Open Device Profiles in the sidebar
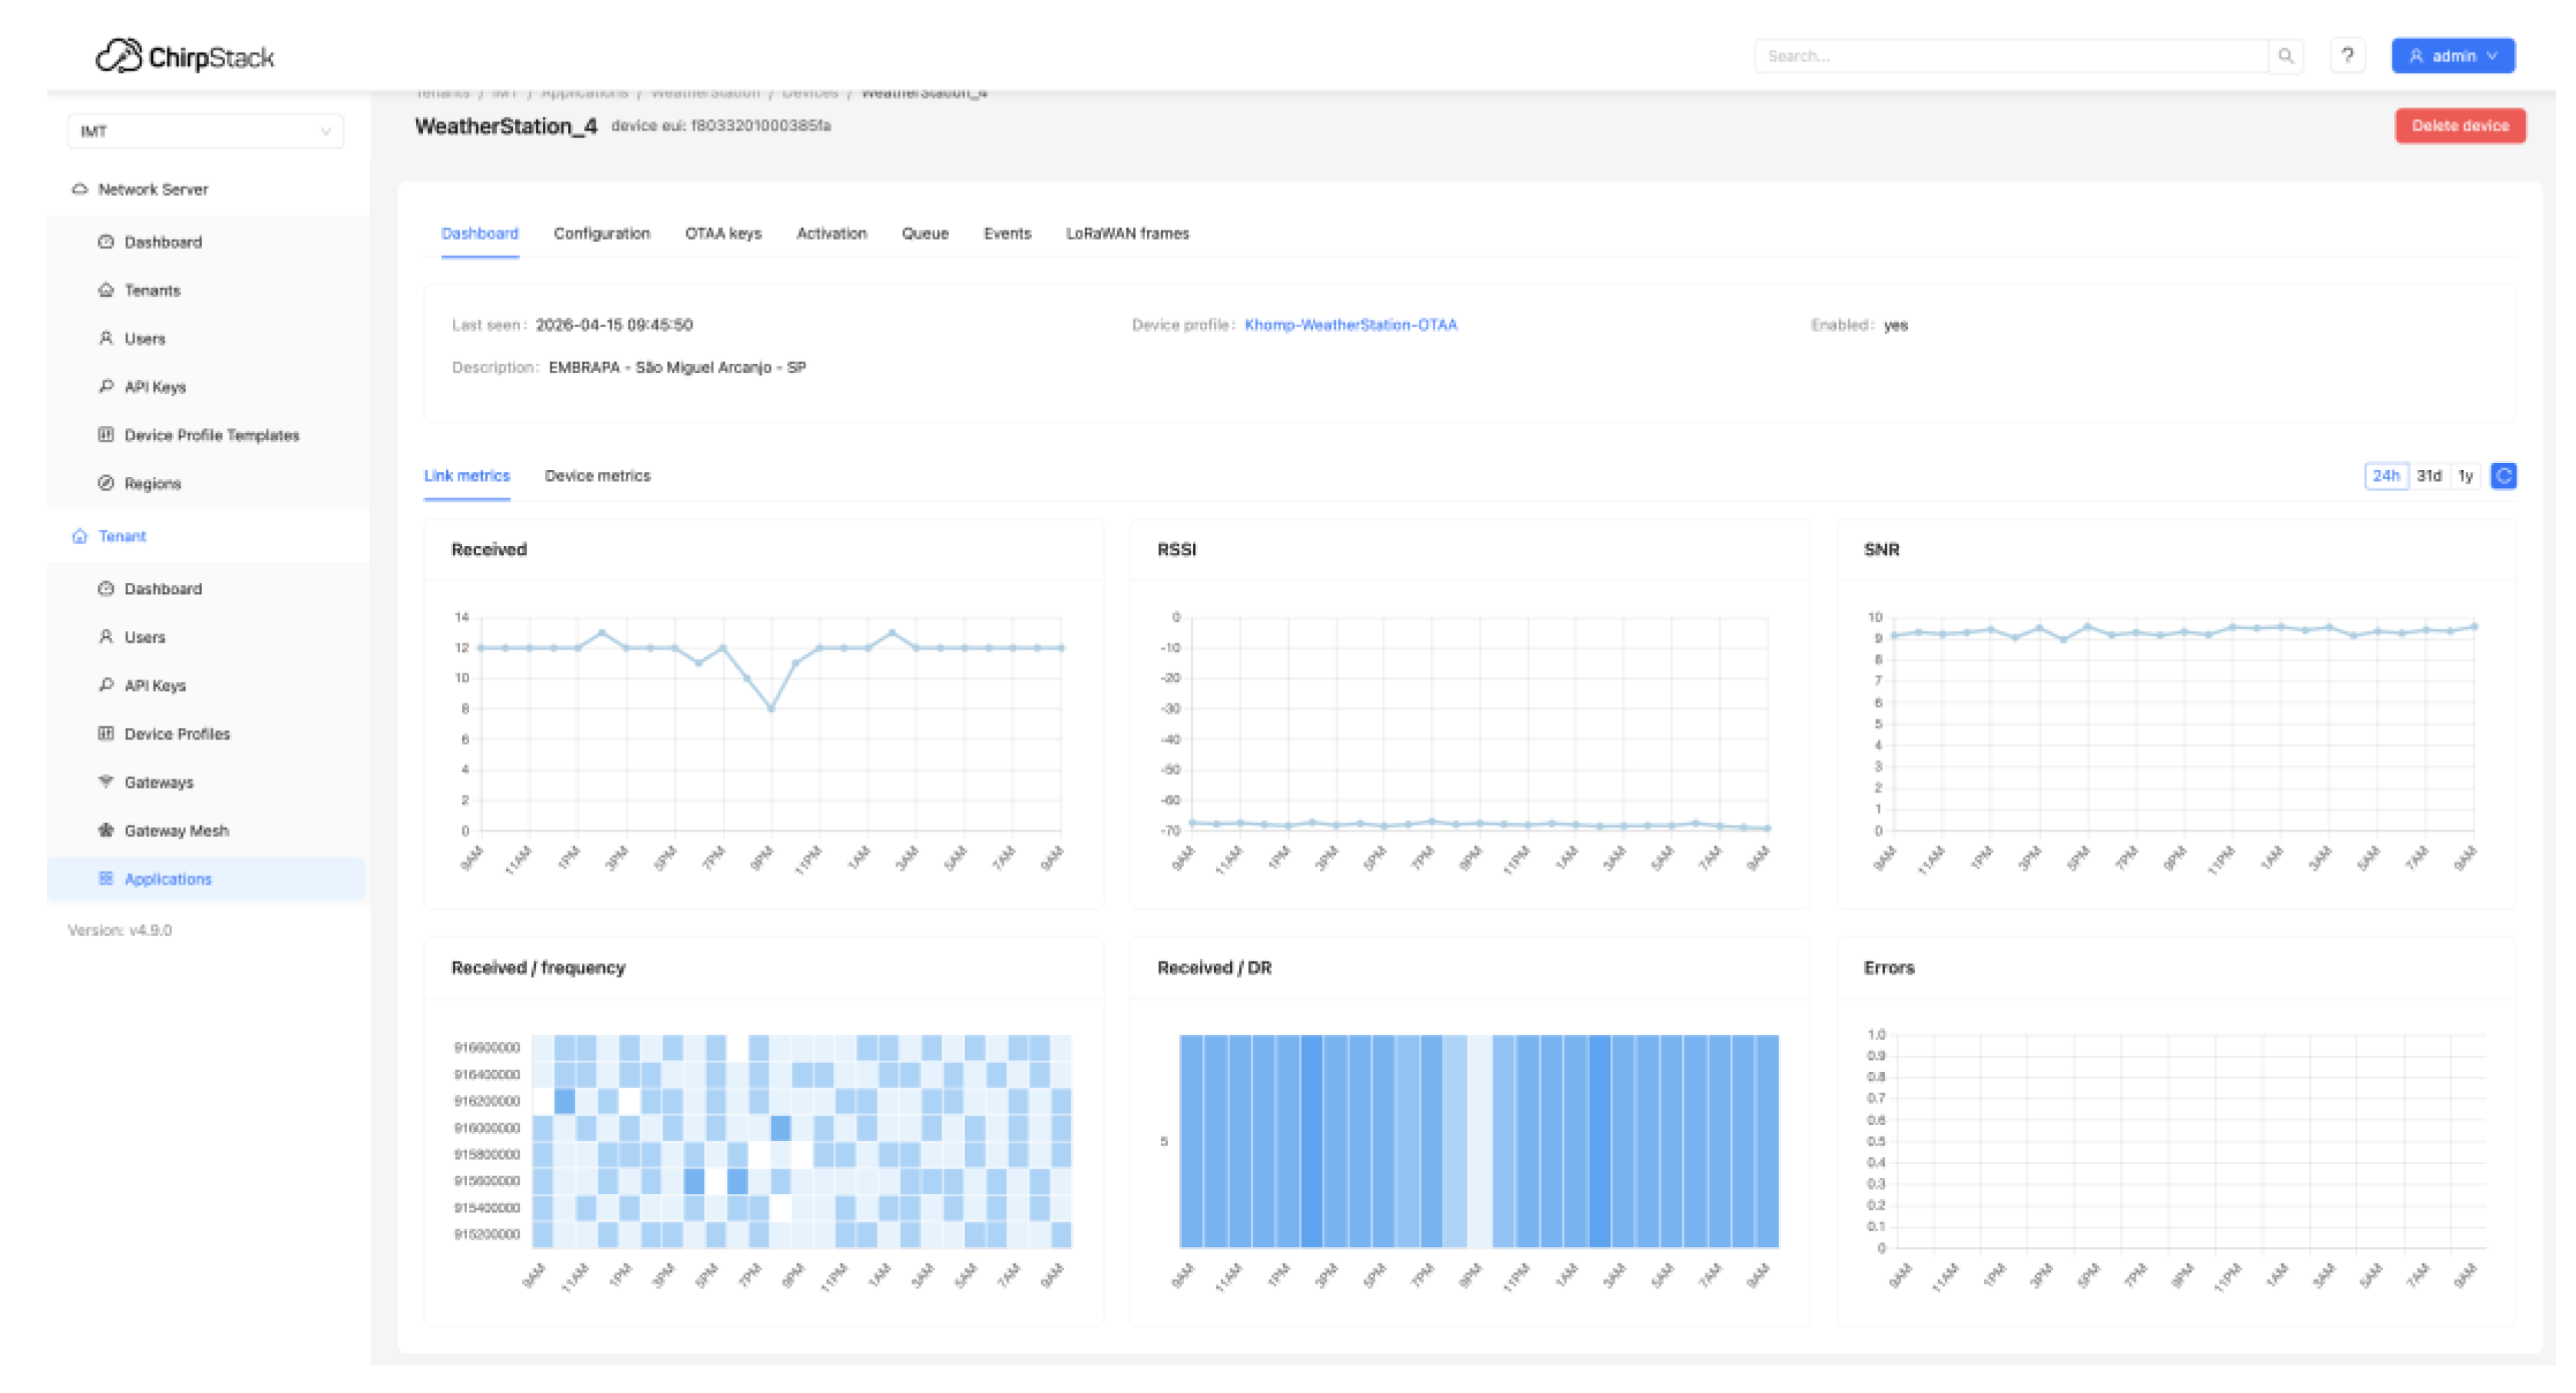Image resolution: width=2576 pixels, height=1393 pixels. pyautogui.click(x=177, y=733)
